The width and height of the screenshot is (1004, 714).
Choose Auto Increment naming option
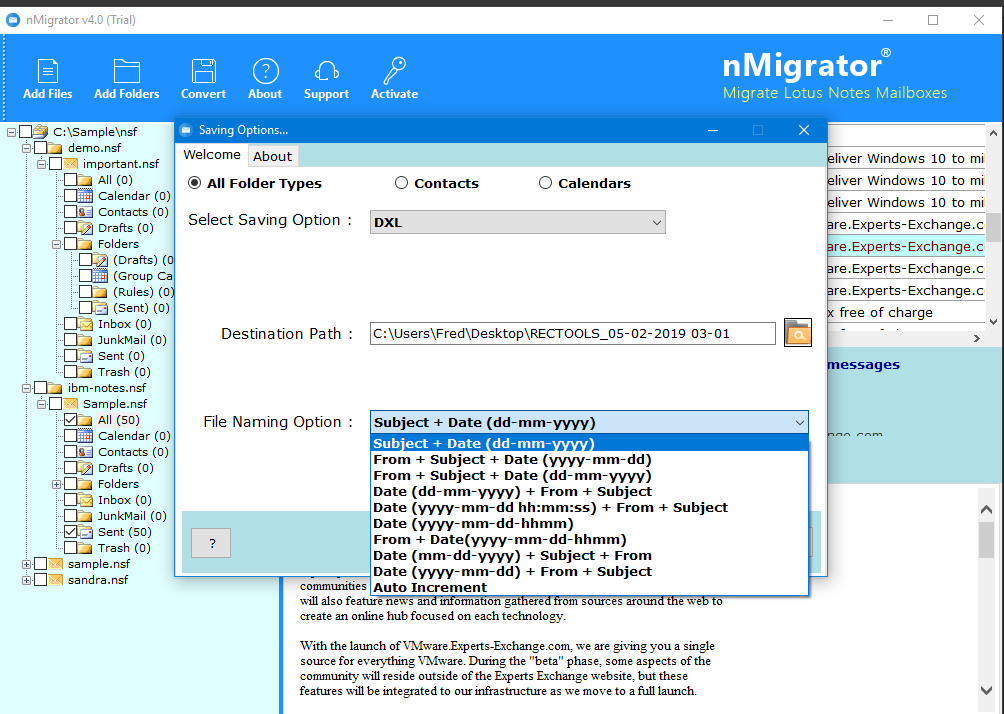(x=589, y=588)
